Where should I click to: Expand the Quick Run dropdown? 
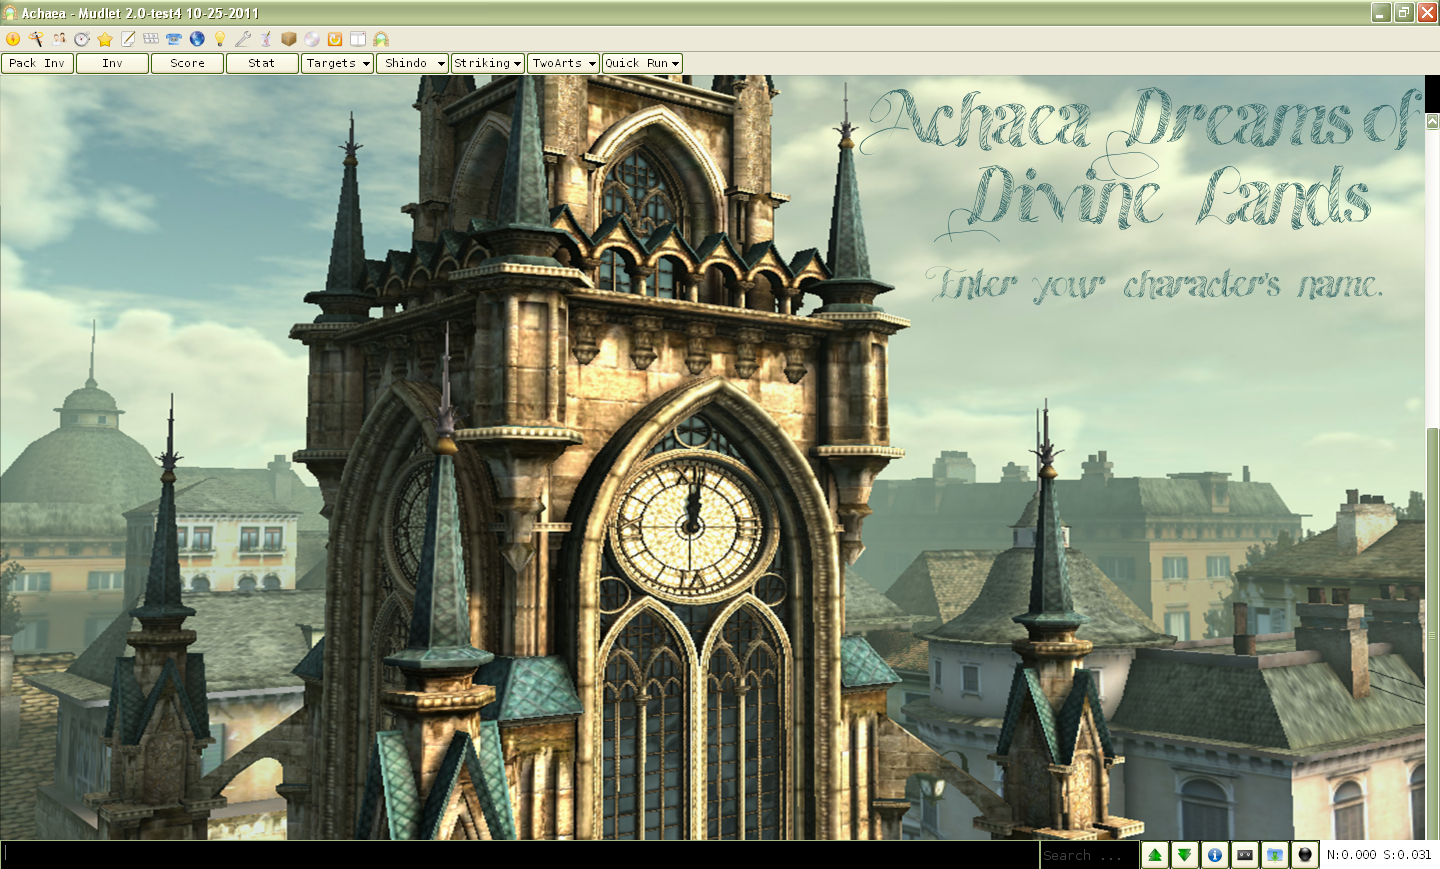click(x=642, y=63)
